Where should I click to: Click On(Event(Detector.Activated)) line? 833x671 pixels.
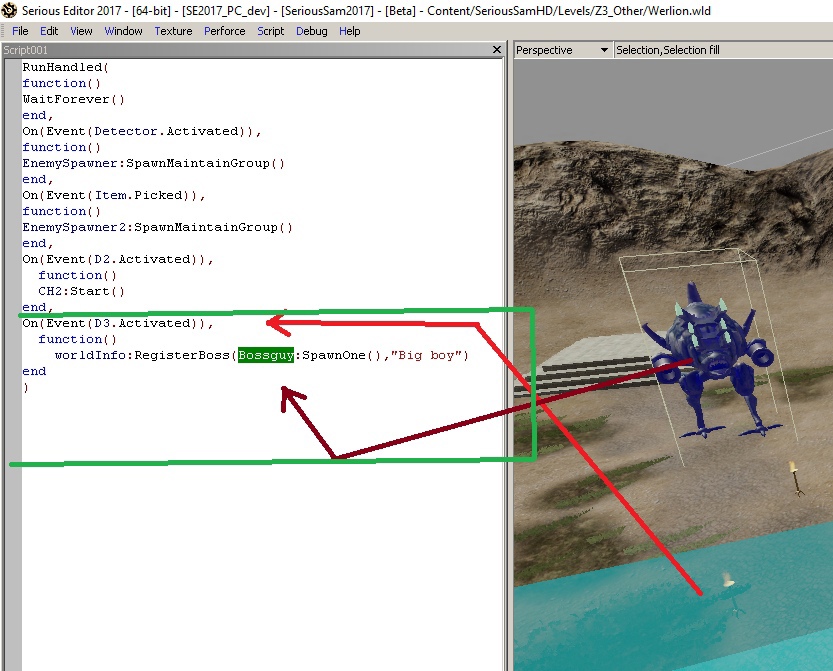point(142,131)
